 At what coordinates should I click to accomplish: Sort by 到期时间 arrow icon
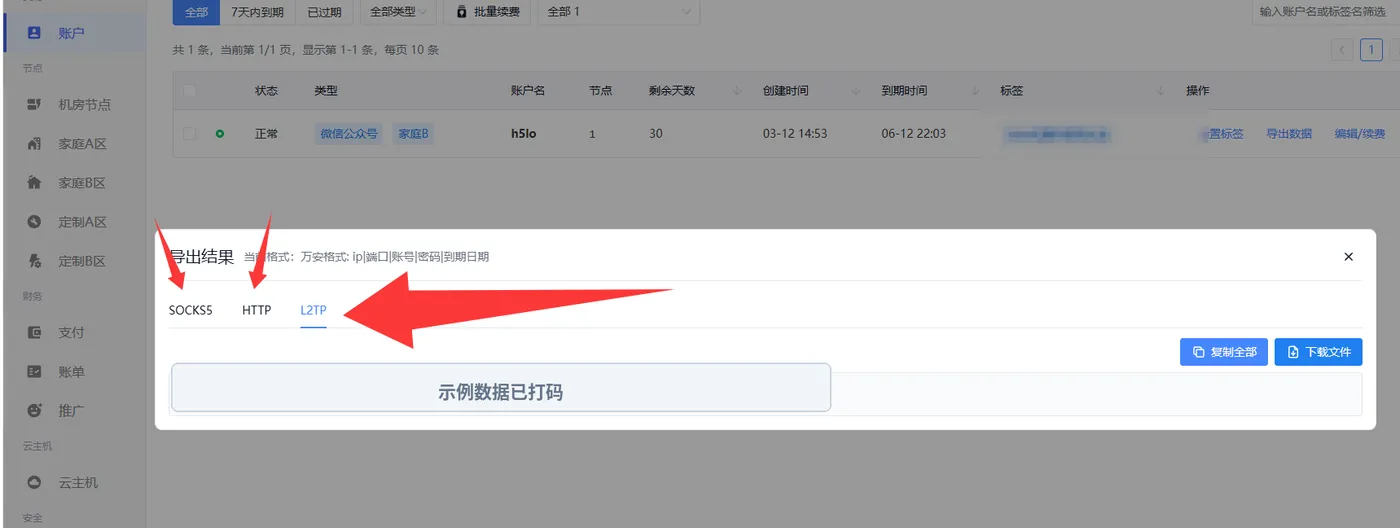pyautogui.click(x=975, y=91)
